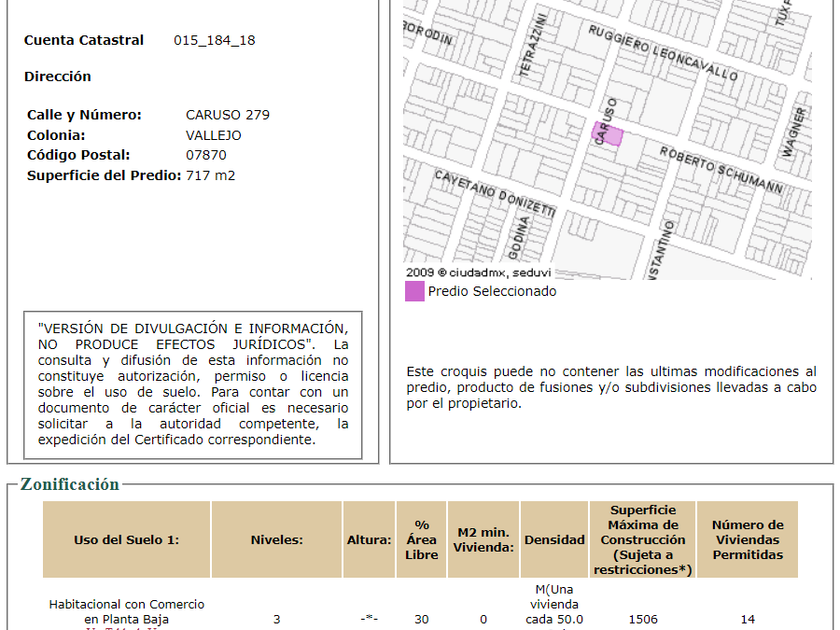Click the '% Área Libre' column header

coord(422,539)
